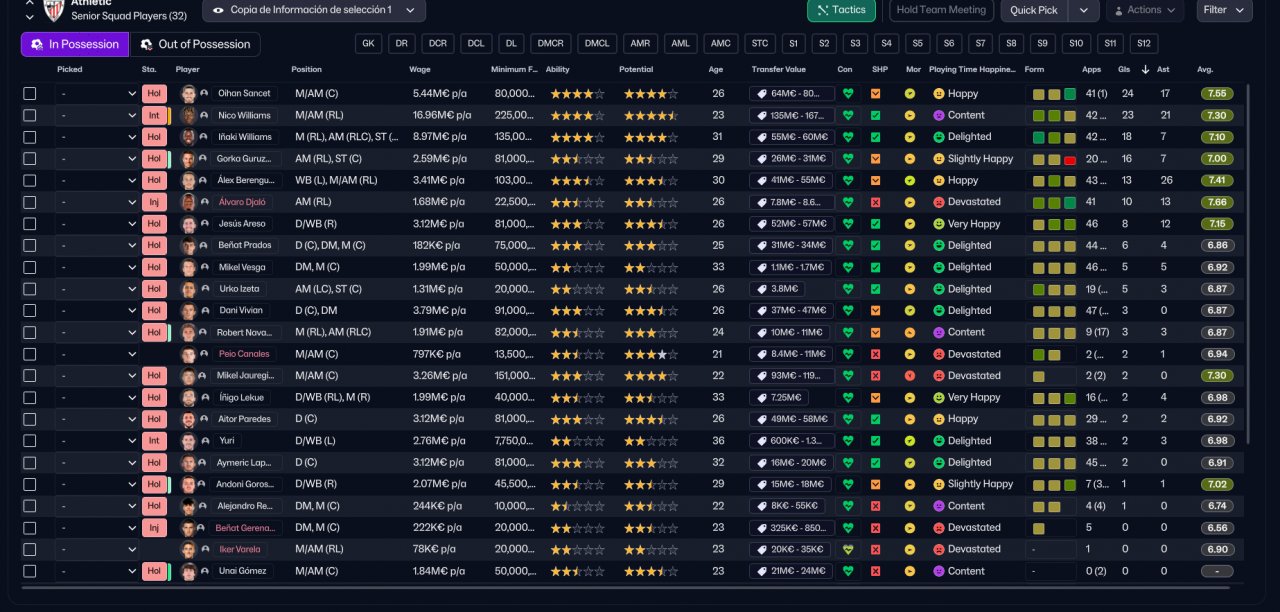Screen dimensions: 1280x612
Task: Click the Transfer Value column header
Action: click(x=778, y=70)
